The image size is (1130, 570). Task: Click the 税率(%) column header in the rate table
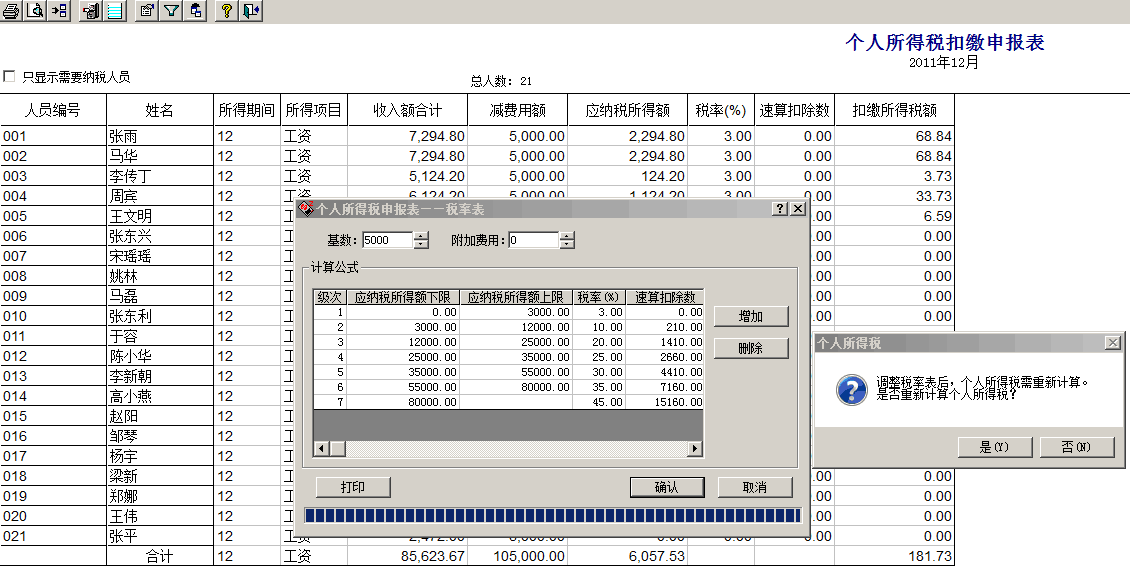point(599,297)
